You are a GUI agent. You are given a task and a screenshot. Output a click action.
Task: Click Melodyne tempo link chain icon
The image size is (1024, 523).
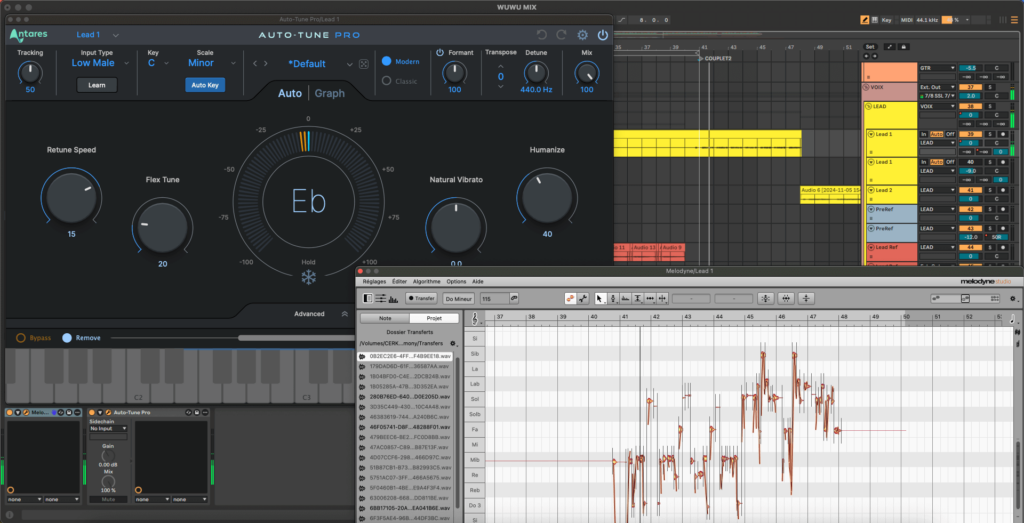(515, 298)
